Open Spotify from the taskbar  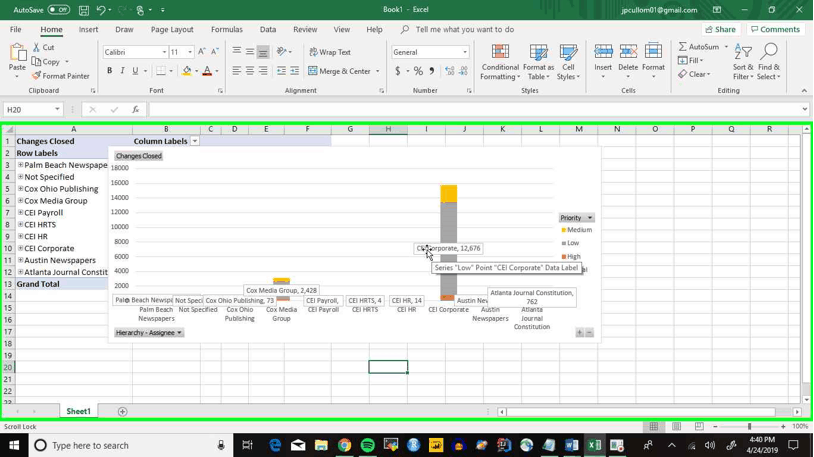[x=367, y=445]
